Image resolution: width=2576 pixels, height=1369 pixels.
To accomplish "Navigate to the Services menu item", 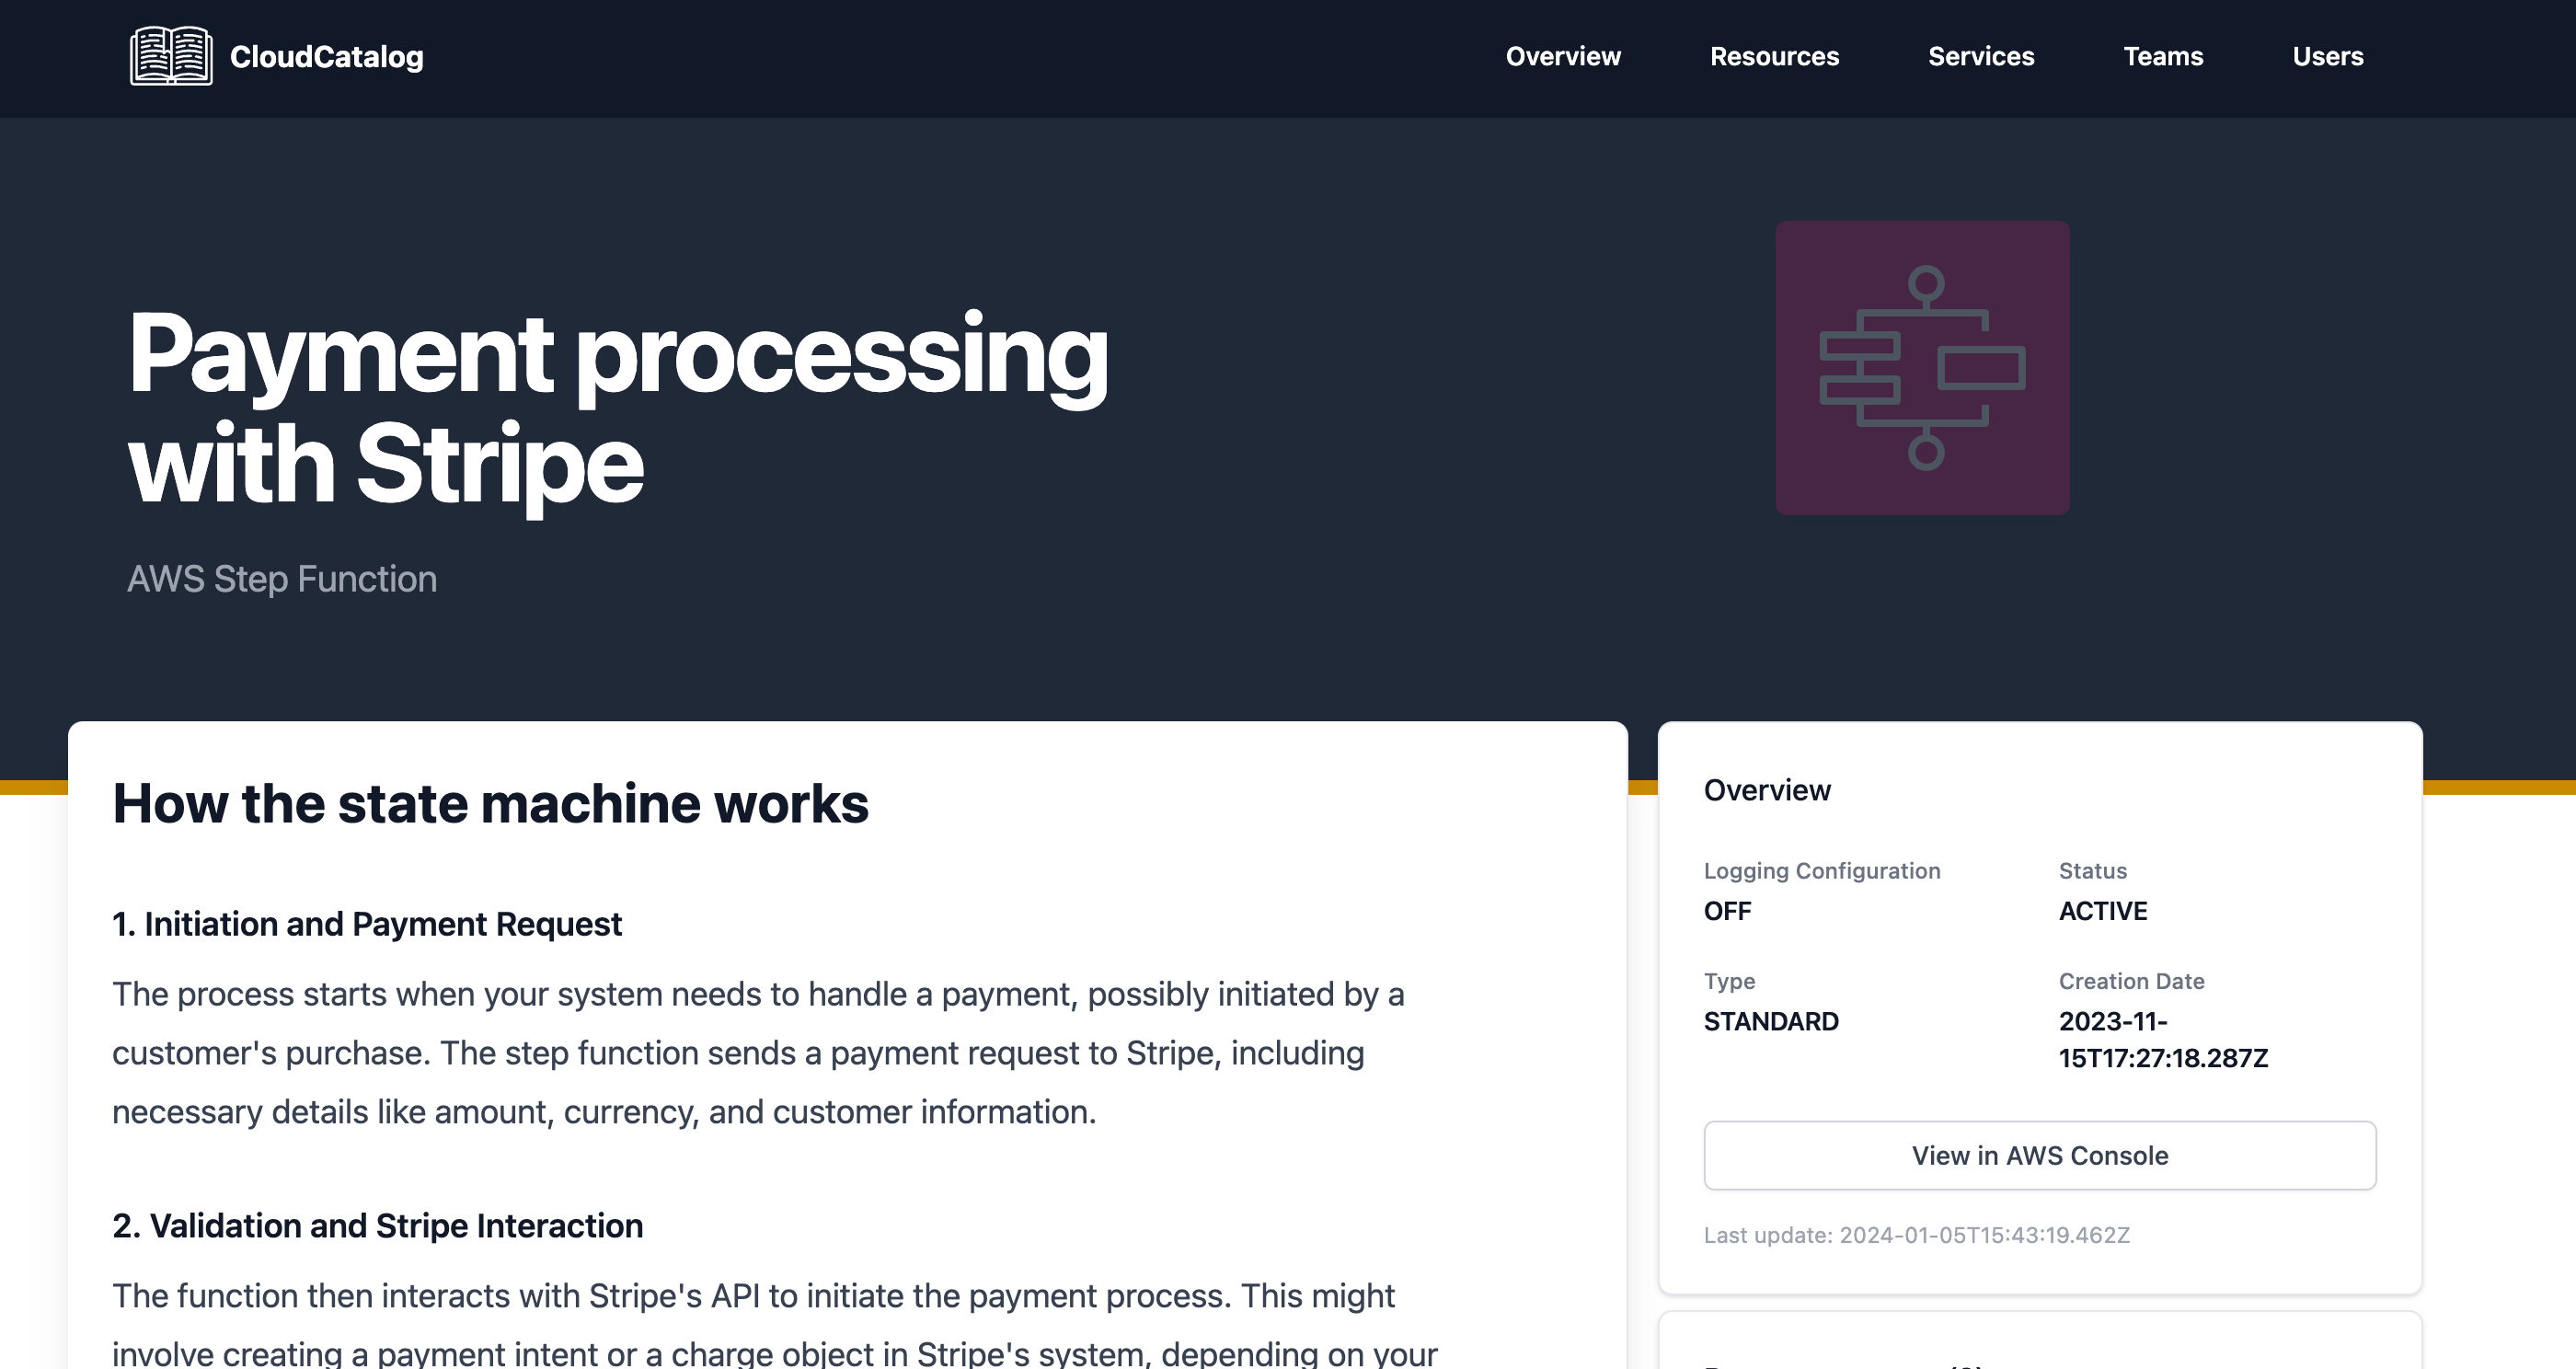I will 1981,56.
